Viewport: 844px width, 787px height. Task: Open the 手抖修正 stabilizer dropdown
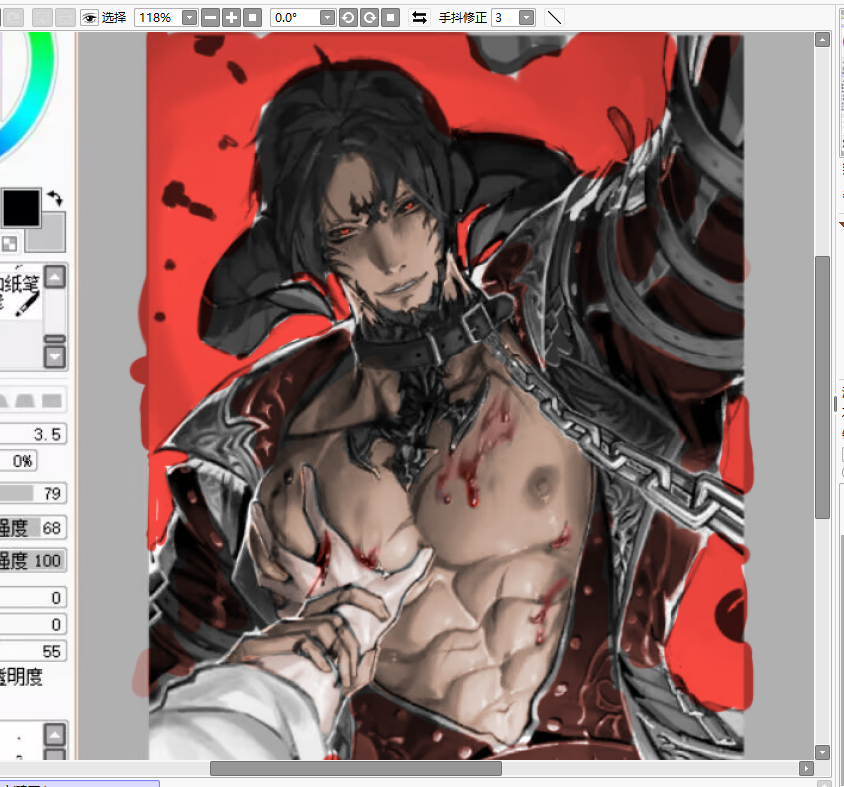click(x=526, y=18)
